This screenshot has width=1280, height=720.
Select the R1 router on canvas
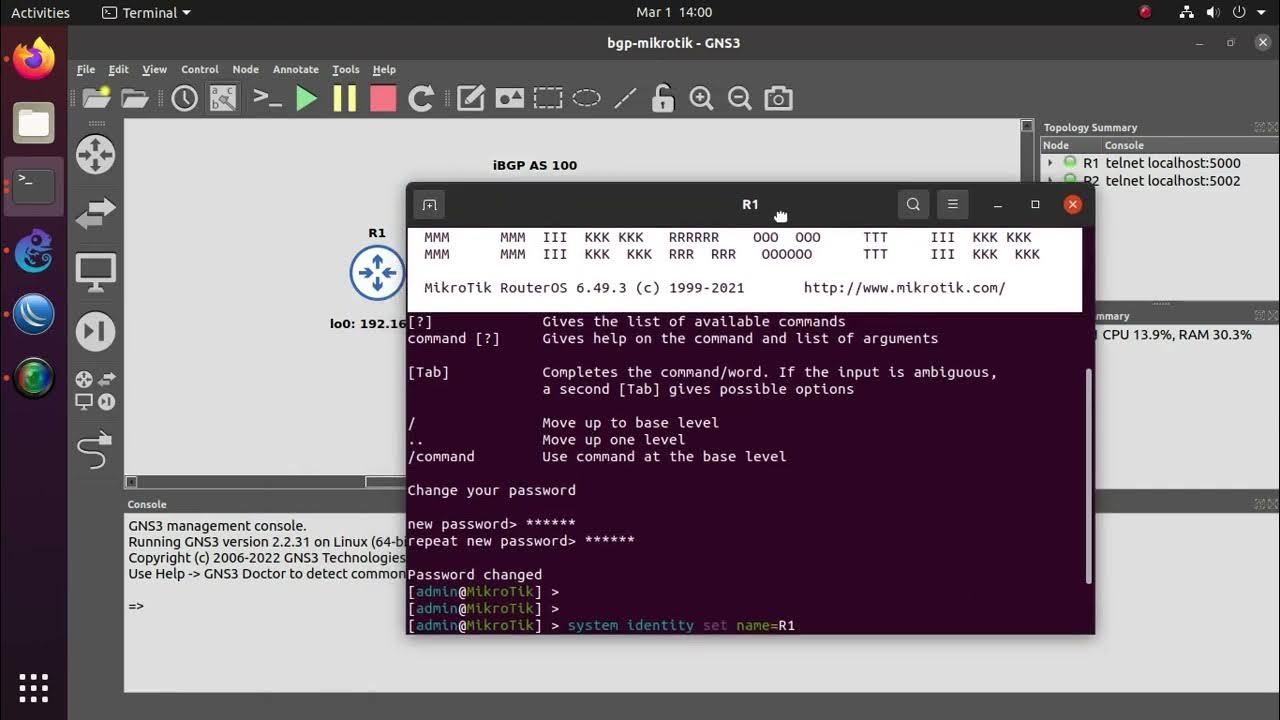click(x=377, y=272)
